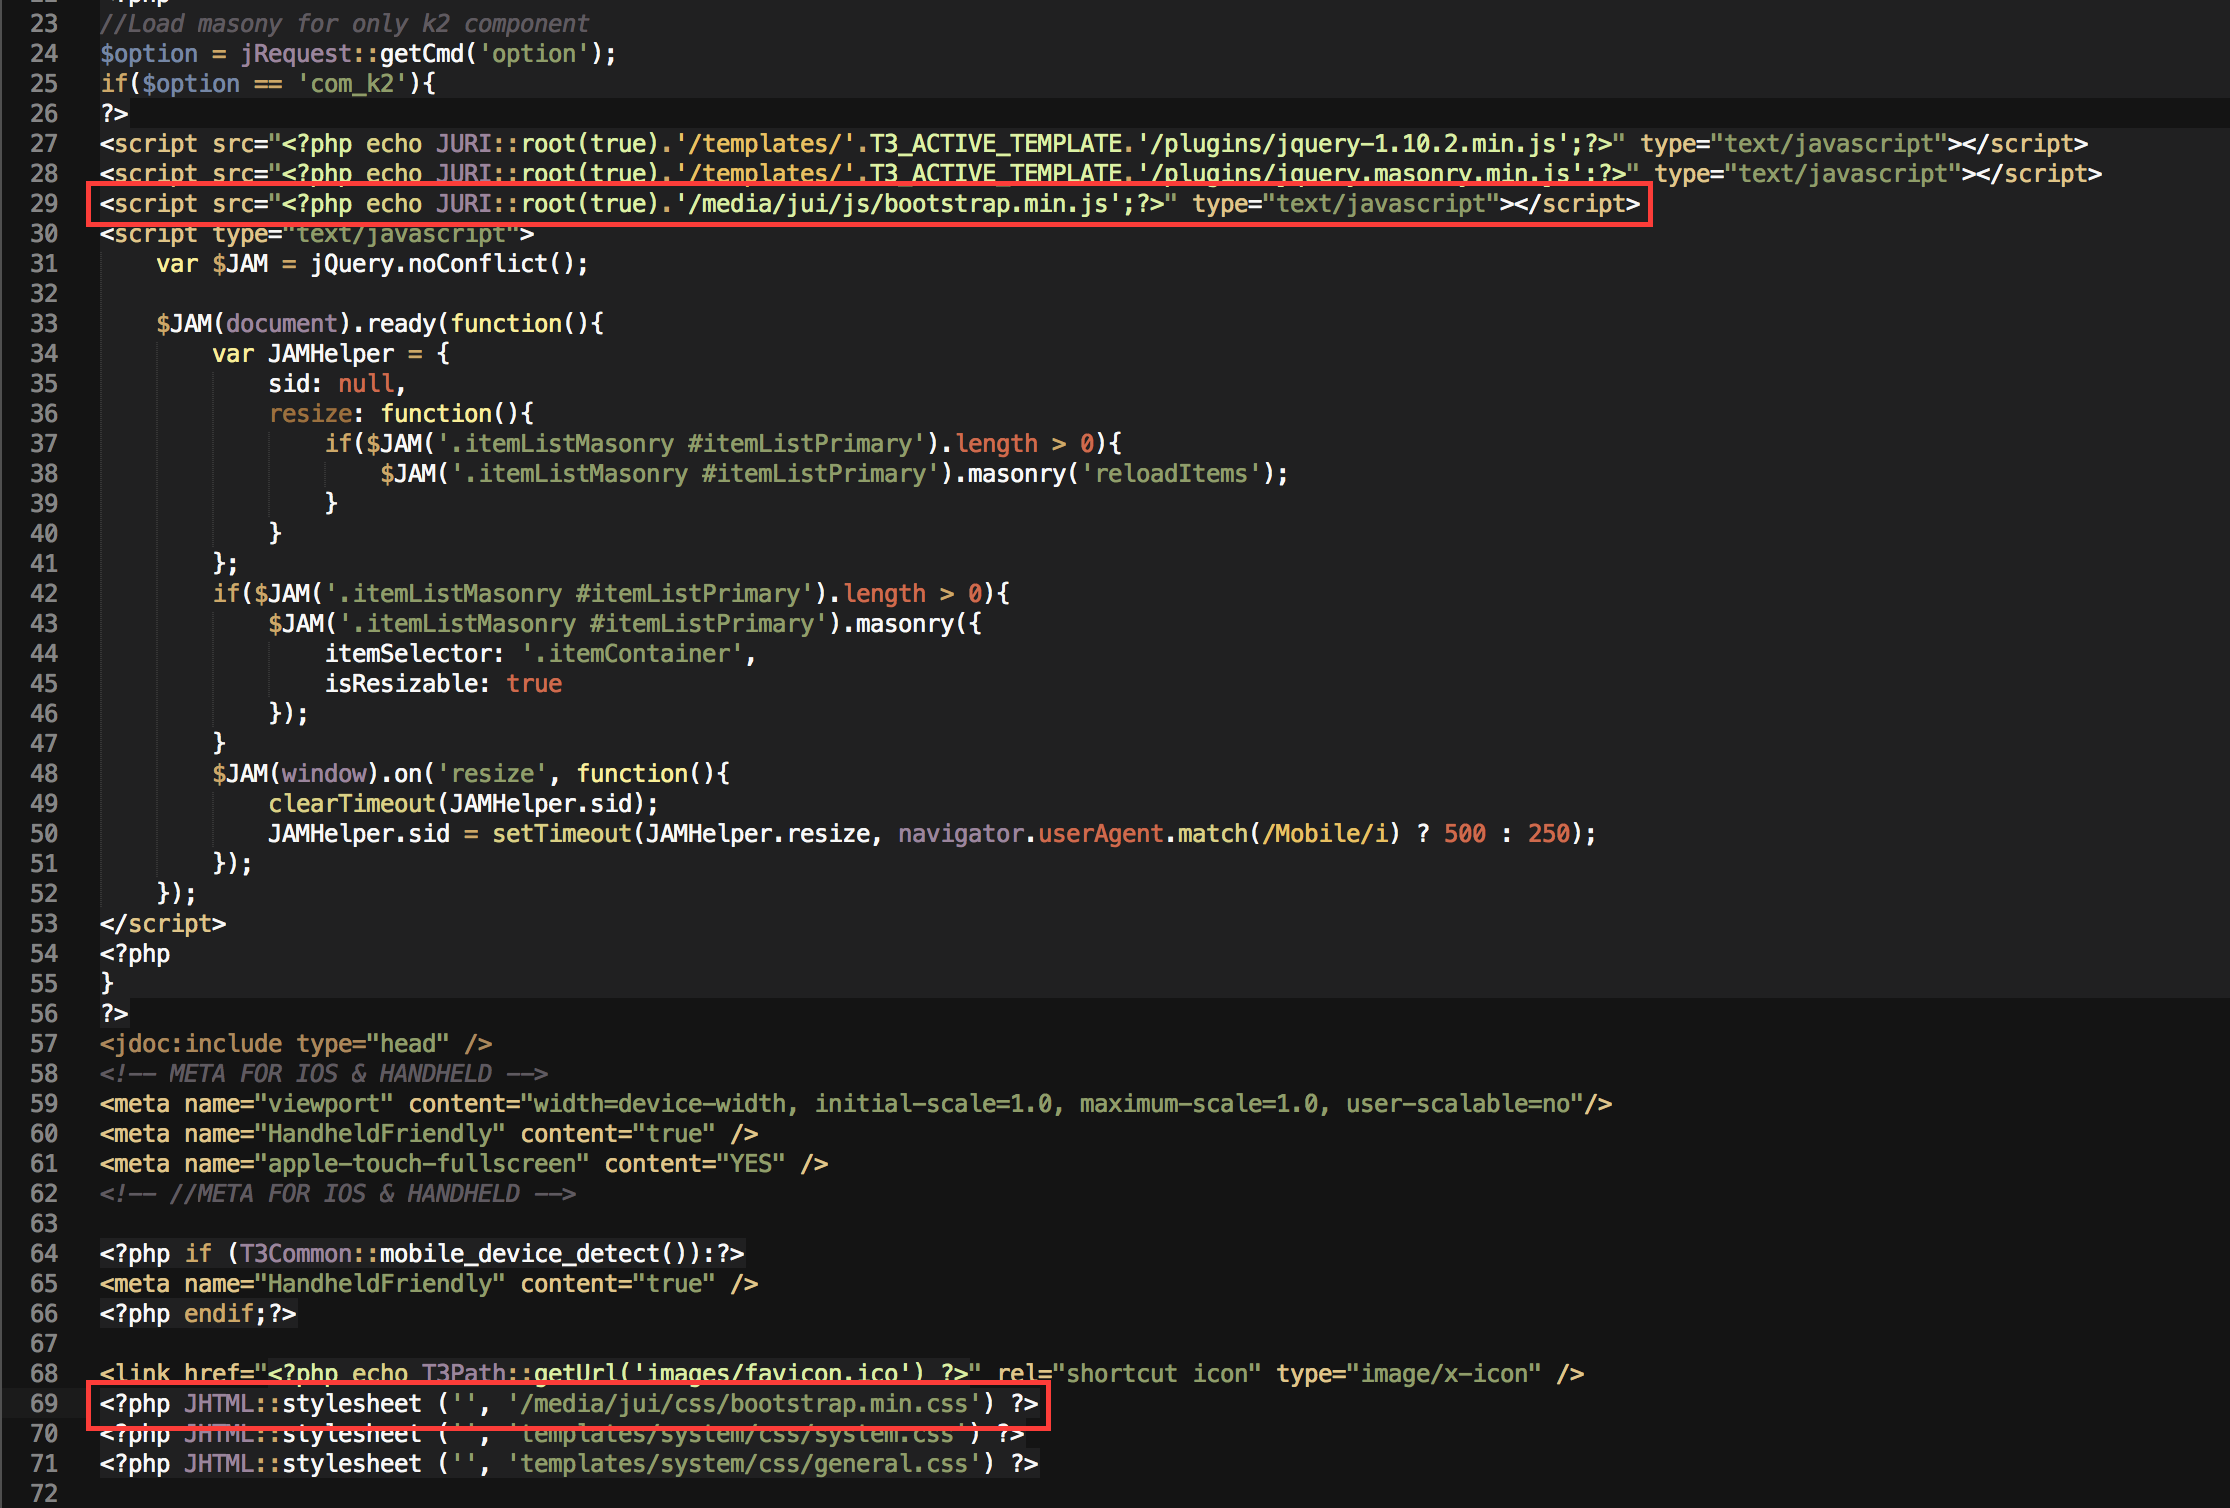The image size is (2230, 1508).
Task: Click line number 57 in the gutter
Action: click(43, 1044)
